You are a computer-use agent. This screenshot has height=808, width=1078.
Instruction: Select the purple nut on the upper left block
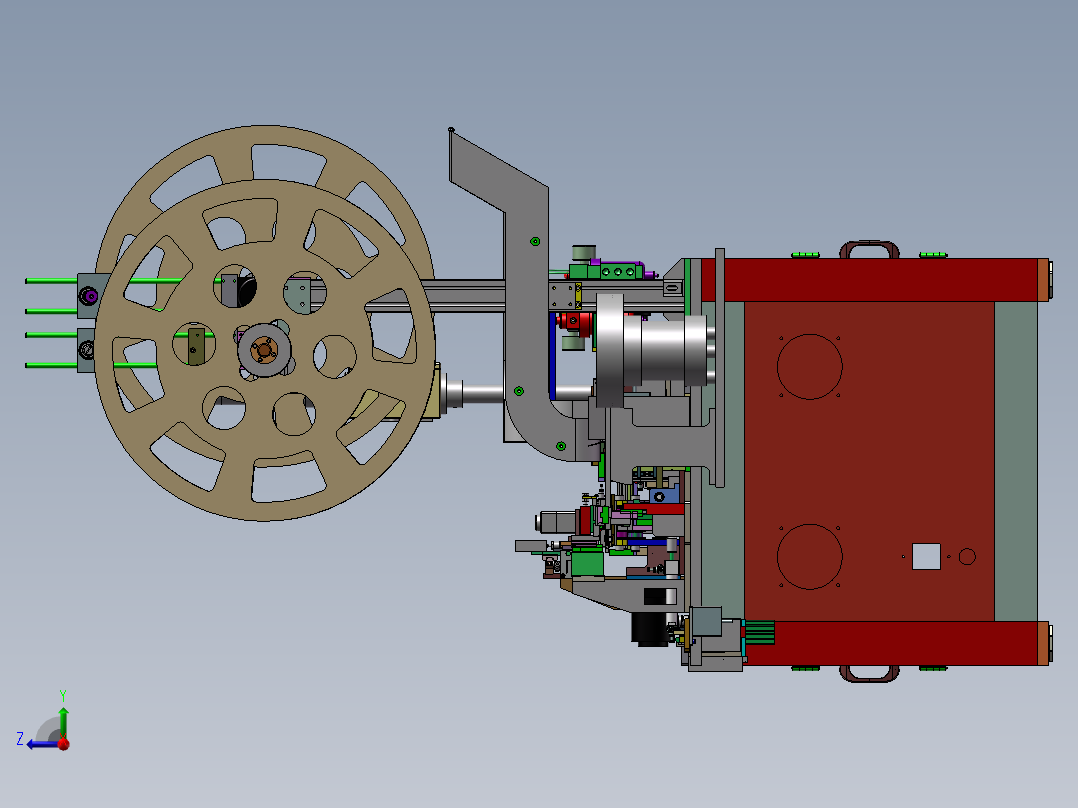coord(90,296)
